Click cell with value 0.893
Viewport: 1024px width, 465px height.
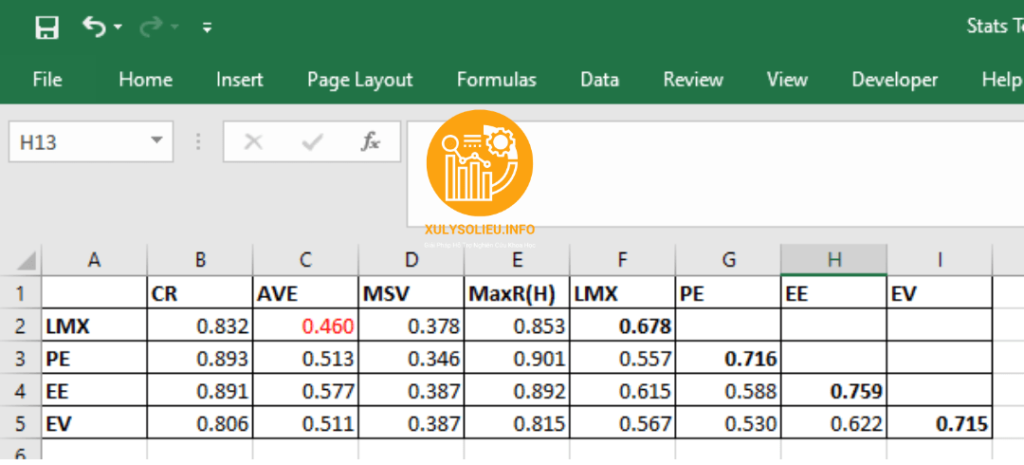point(200,359)
